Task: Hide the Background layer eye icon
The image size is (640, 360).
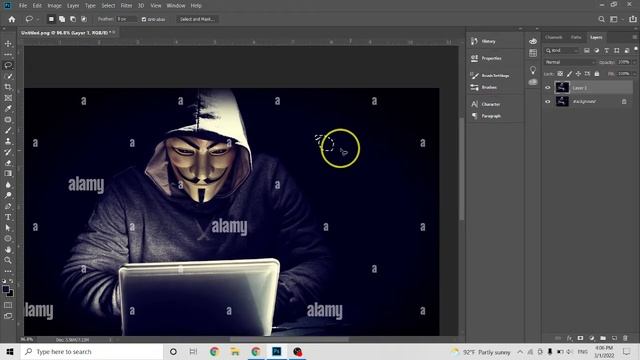Action: pyautogui.click(x=548, y=102)
